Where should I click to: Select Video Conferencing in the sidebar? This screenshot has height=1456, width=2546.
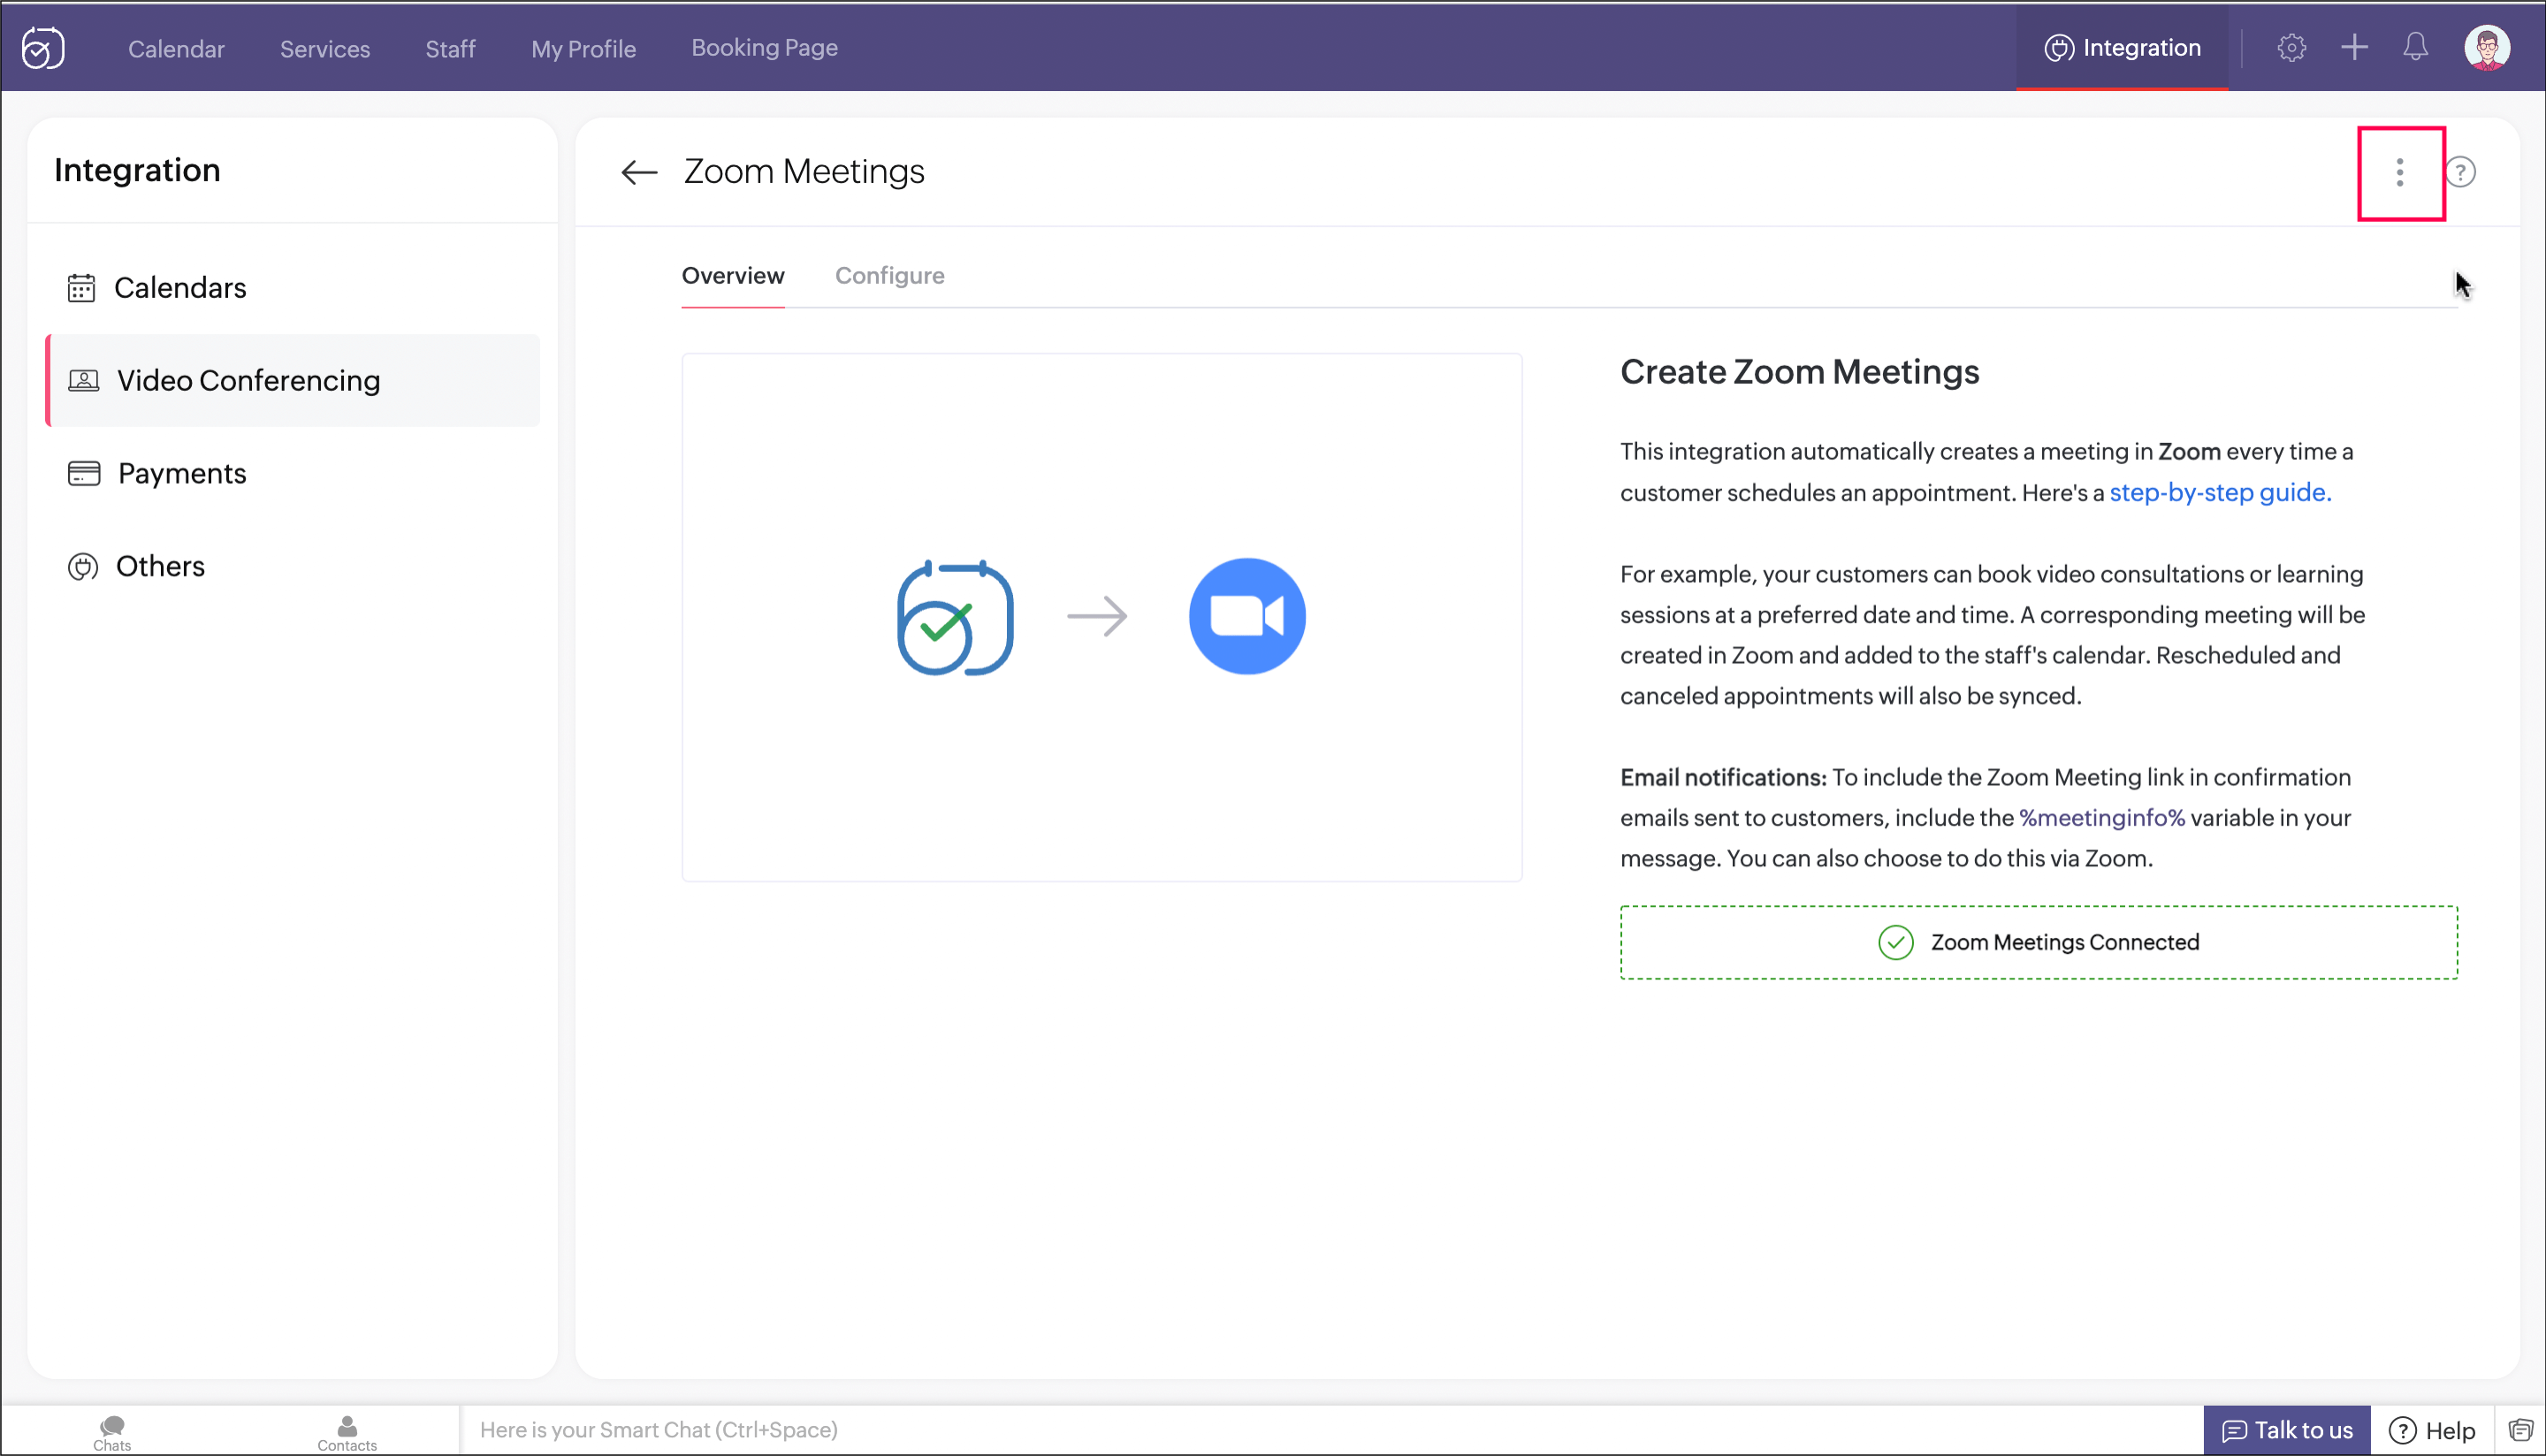point(293,381)
